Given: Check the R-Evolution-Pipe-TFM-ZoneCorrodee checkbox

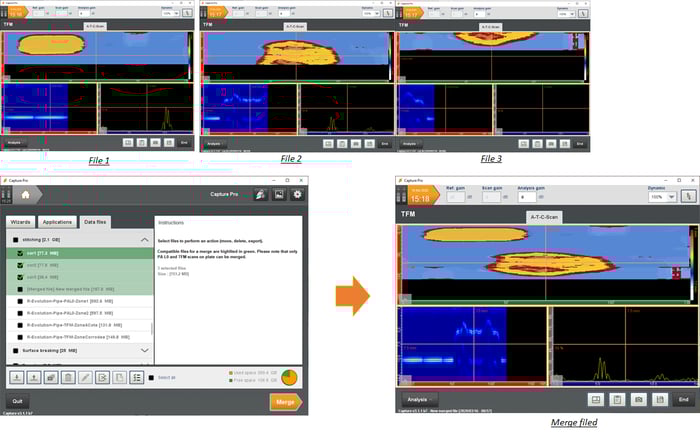Looking at the screenshot, I should point(20,337).
